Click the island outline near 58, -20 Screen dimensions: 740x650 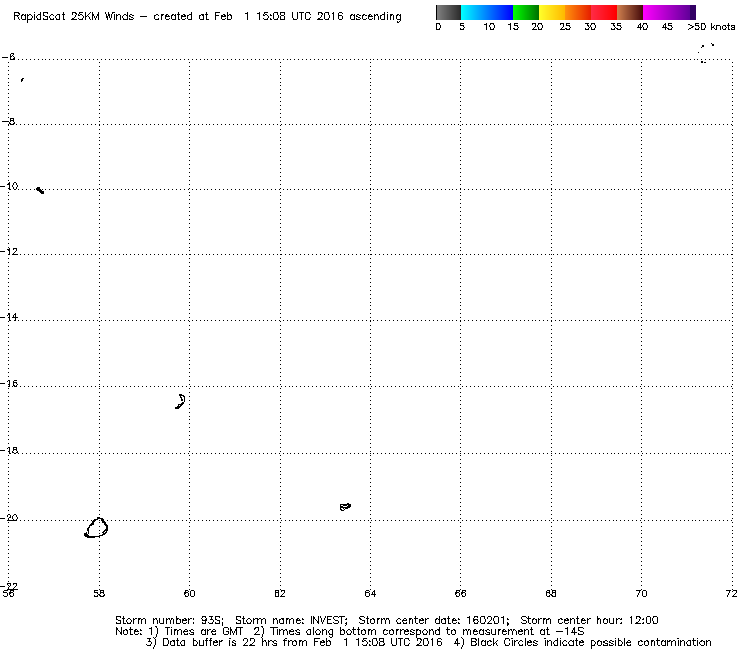coord(96,527)
